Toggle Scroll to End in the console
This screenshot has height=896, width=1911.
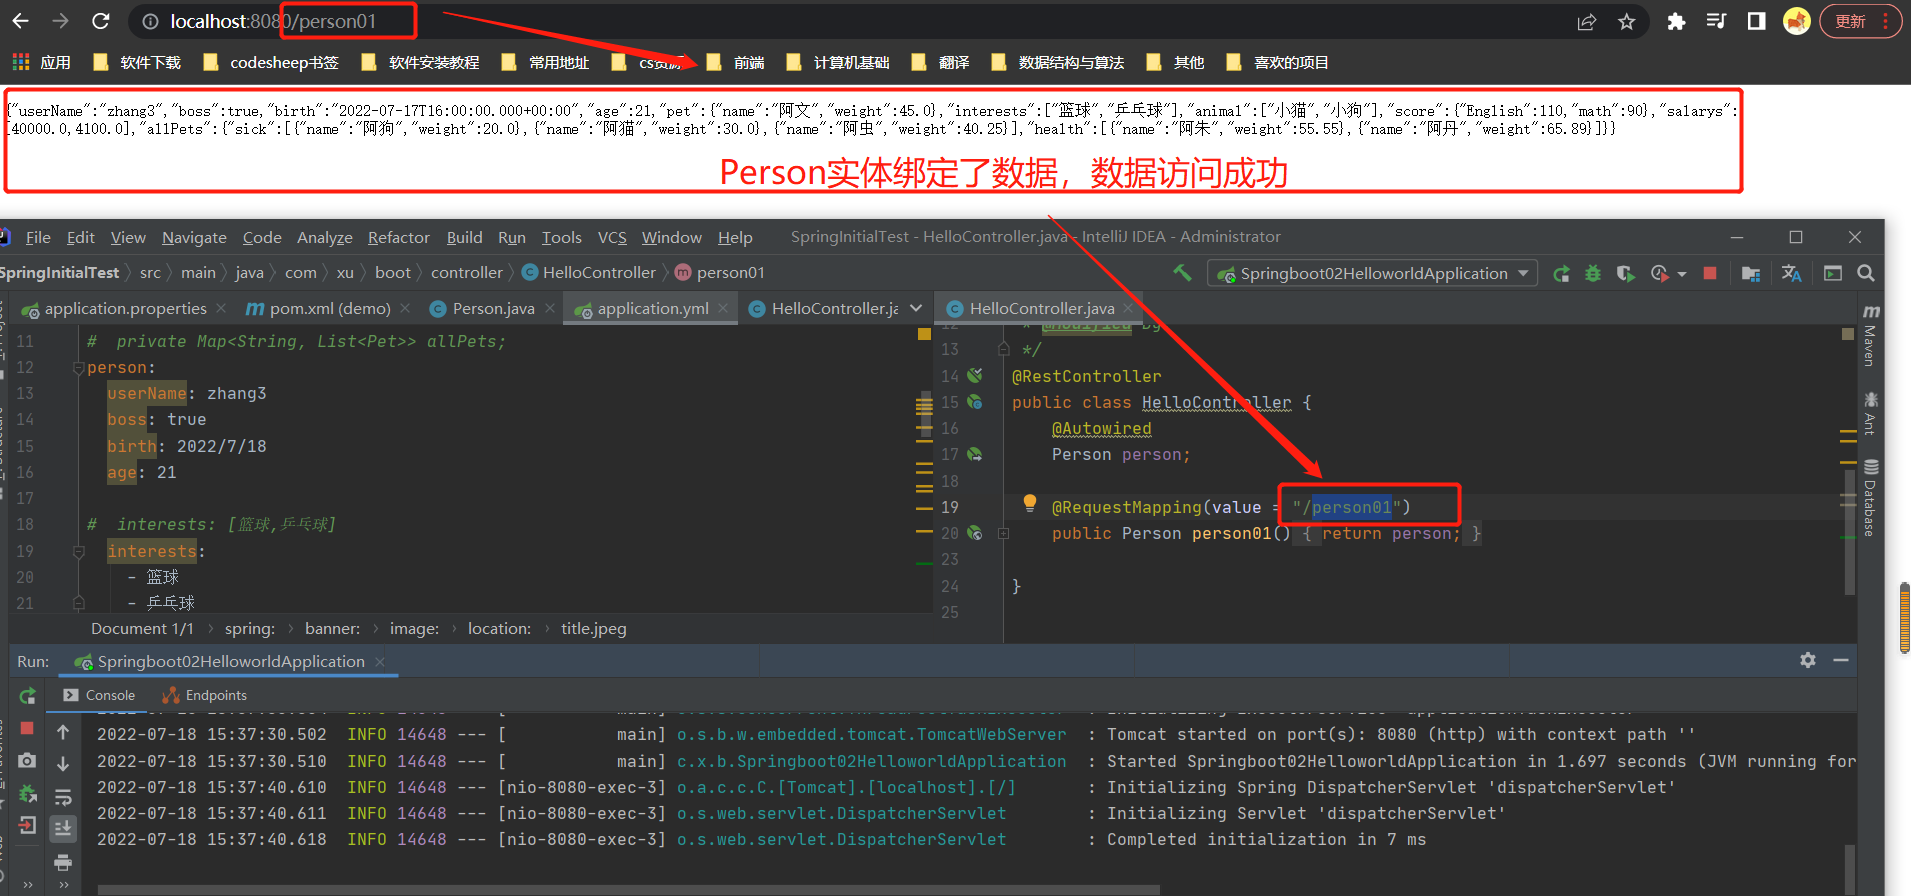[x=63, y=828]
